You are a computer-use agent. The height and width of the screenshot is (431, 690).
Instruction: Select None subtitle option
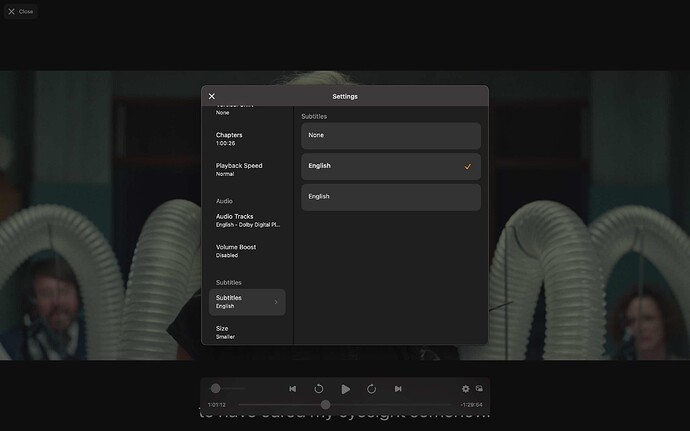pos(391,136)
